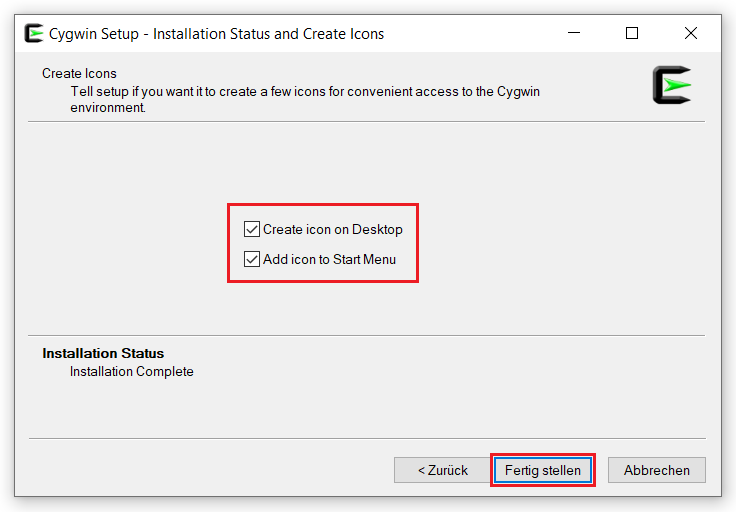Viewport: 736px width, 512px height.
Task: Click the bold "Installation Status" heading
Action: pos(103,353)
